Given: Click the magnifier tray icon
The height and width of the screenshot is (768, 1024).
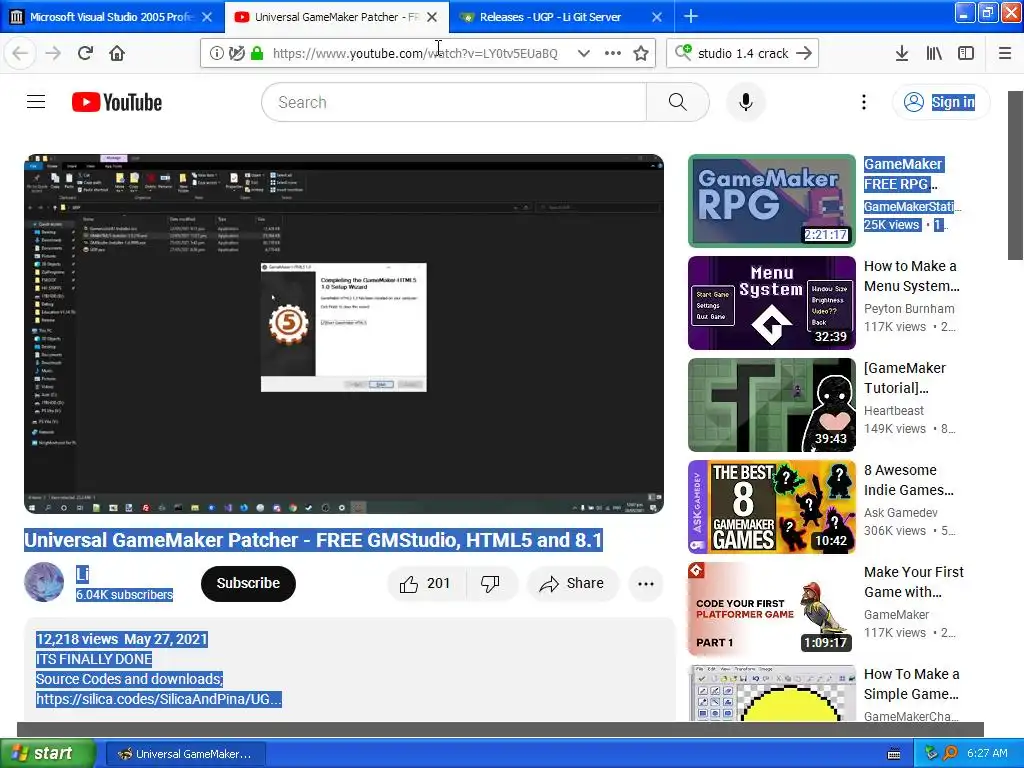Looking at the screenshot, I should click(x=950, y=754).
